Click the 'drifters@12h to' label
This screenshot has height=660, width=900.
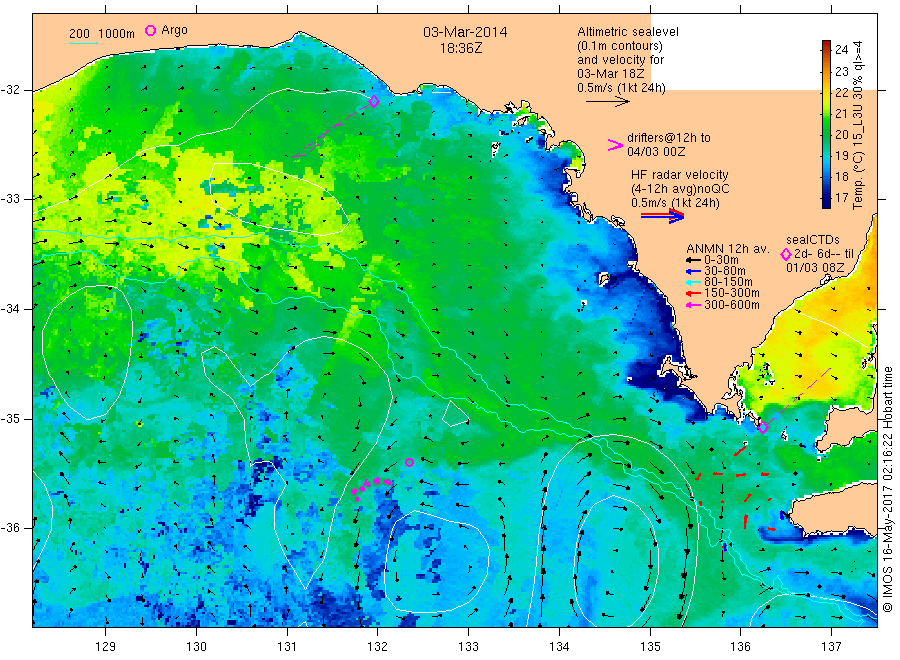tap(669, 138)
